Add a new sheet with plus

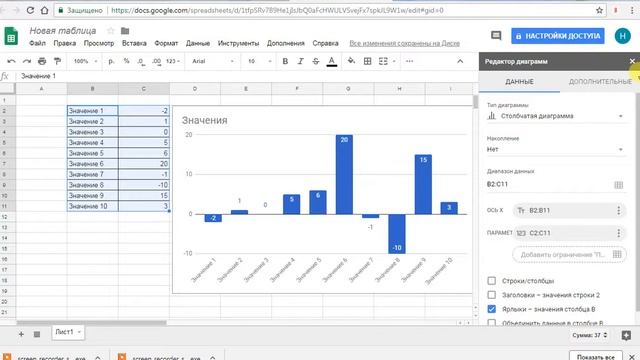21,334
